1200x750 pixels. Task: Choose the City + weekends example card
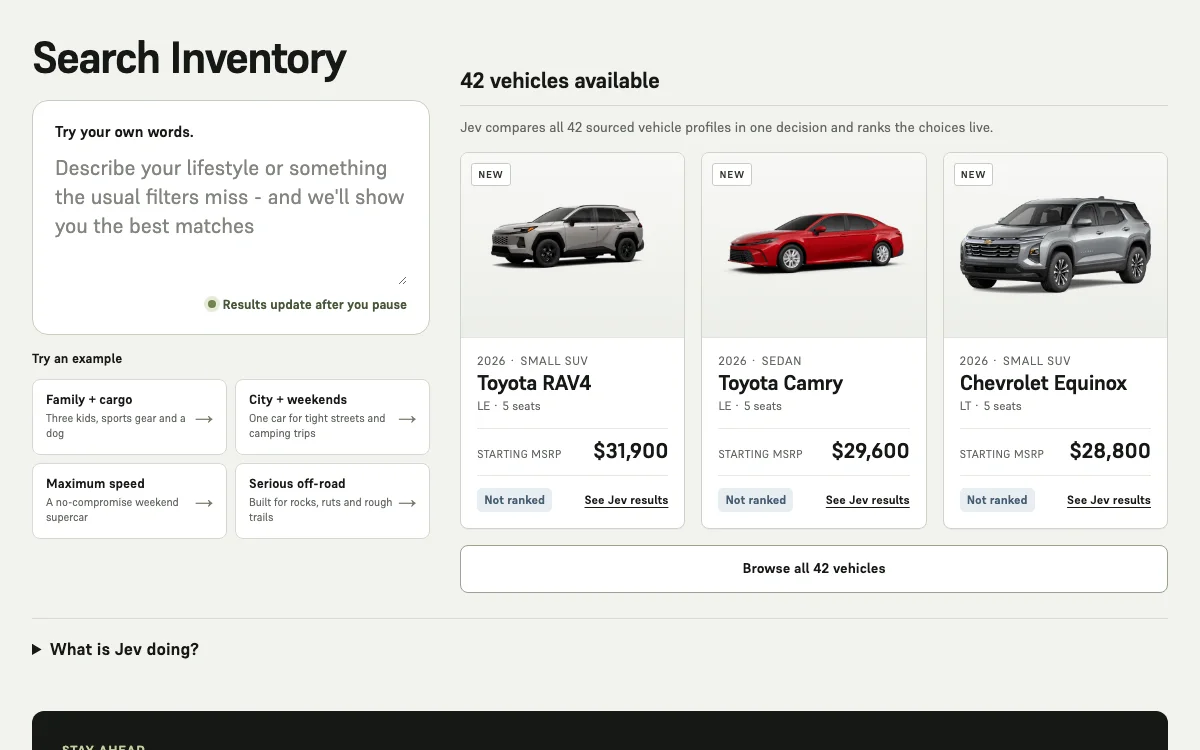pyautogui.click(x=332, y=417)
